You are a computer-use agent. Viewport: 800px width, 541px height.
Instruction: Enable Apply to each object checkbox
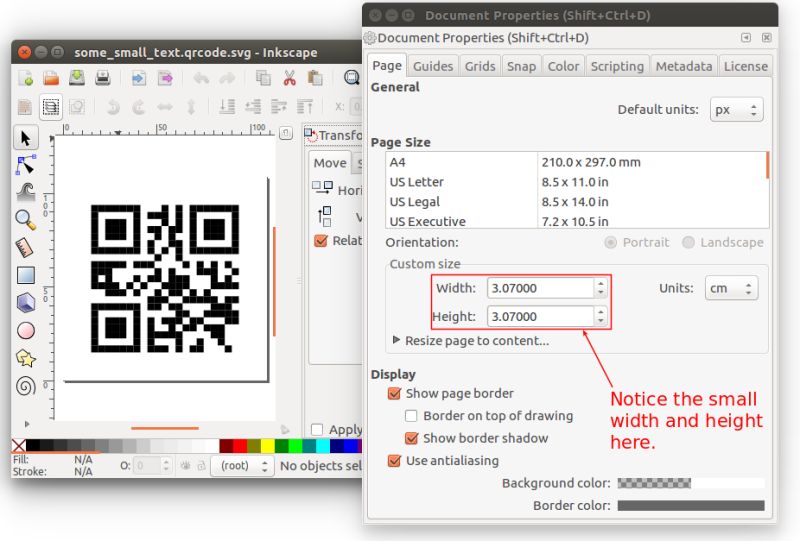317,430
